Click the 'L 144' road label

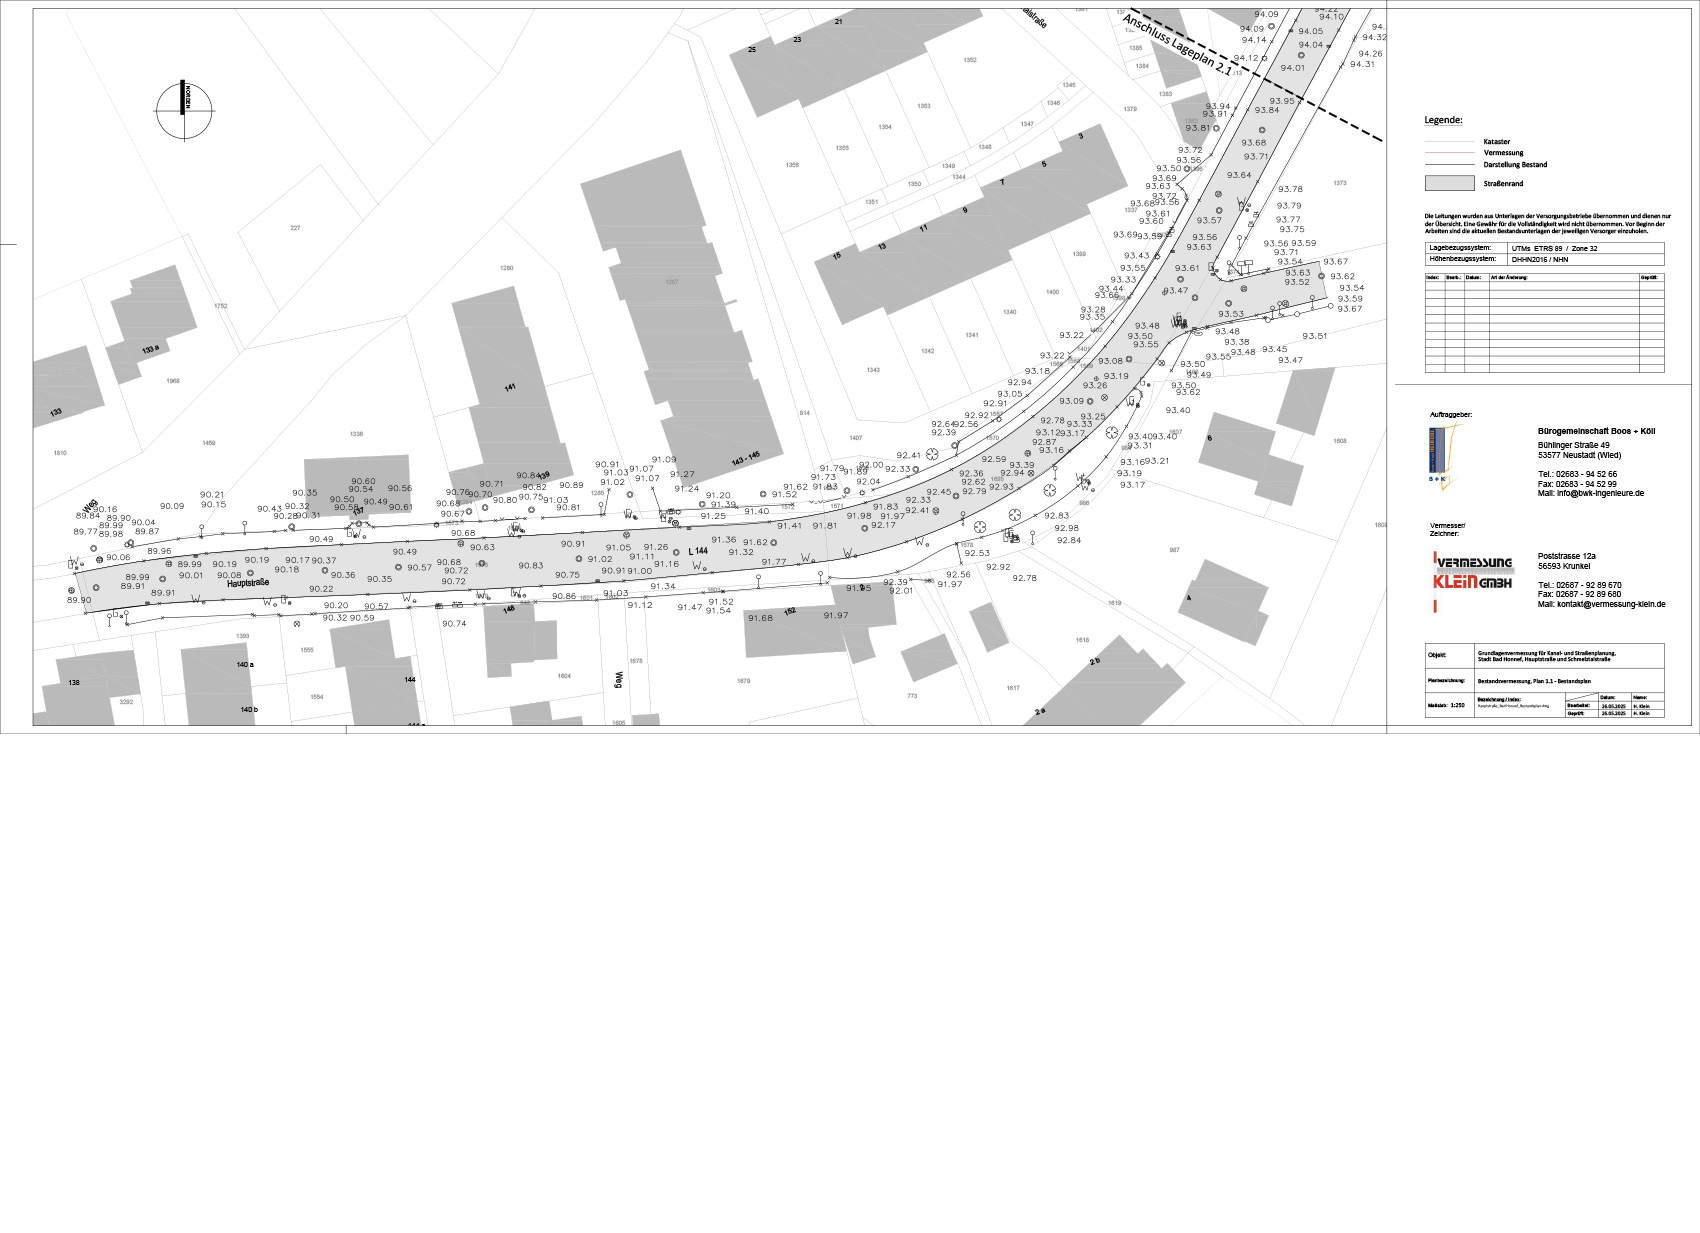coord(697,551)
